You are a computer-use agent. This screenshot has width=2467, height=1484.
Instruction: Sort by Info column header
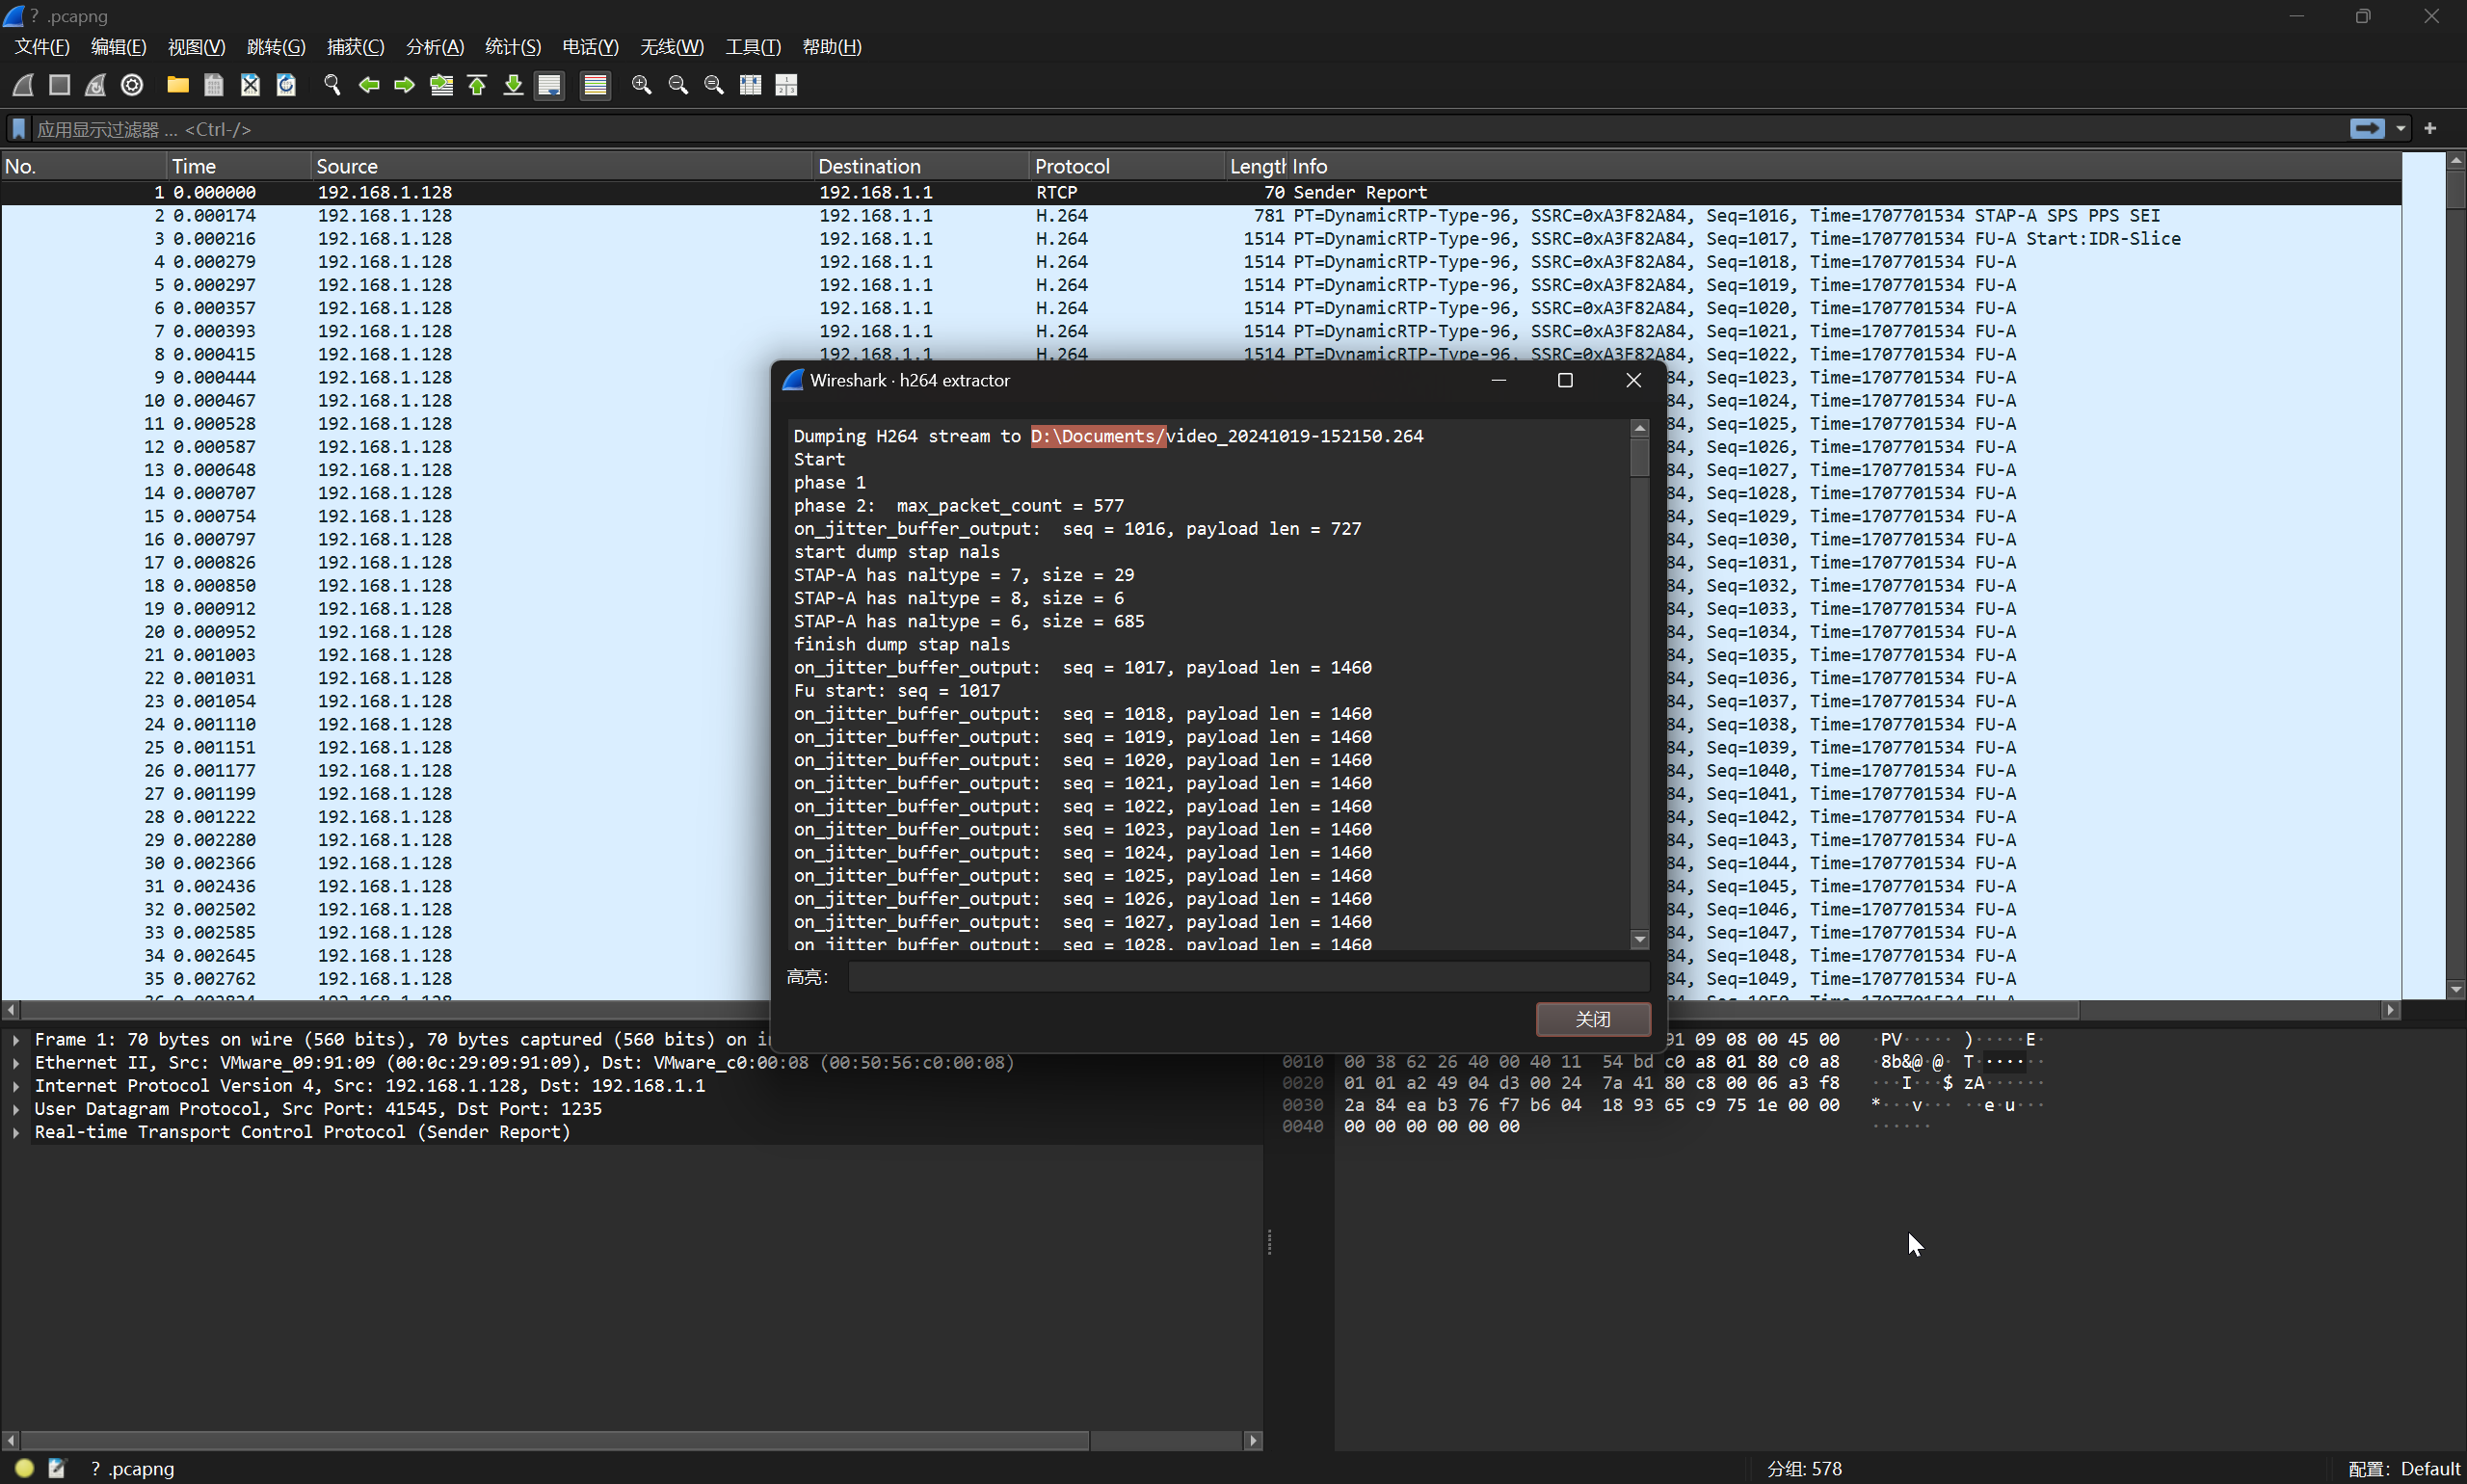[x=1845, y=166]
